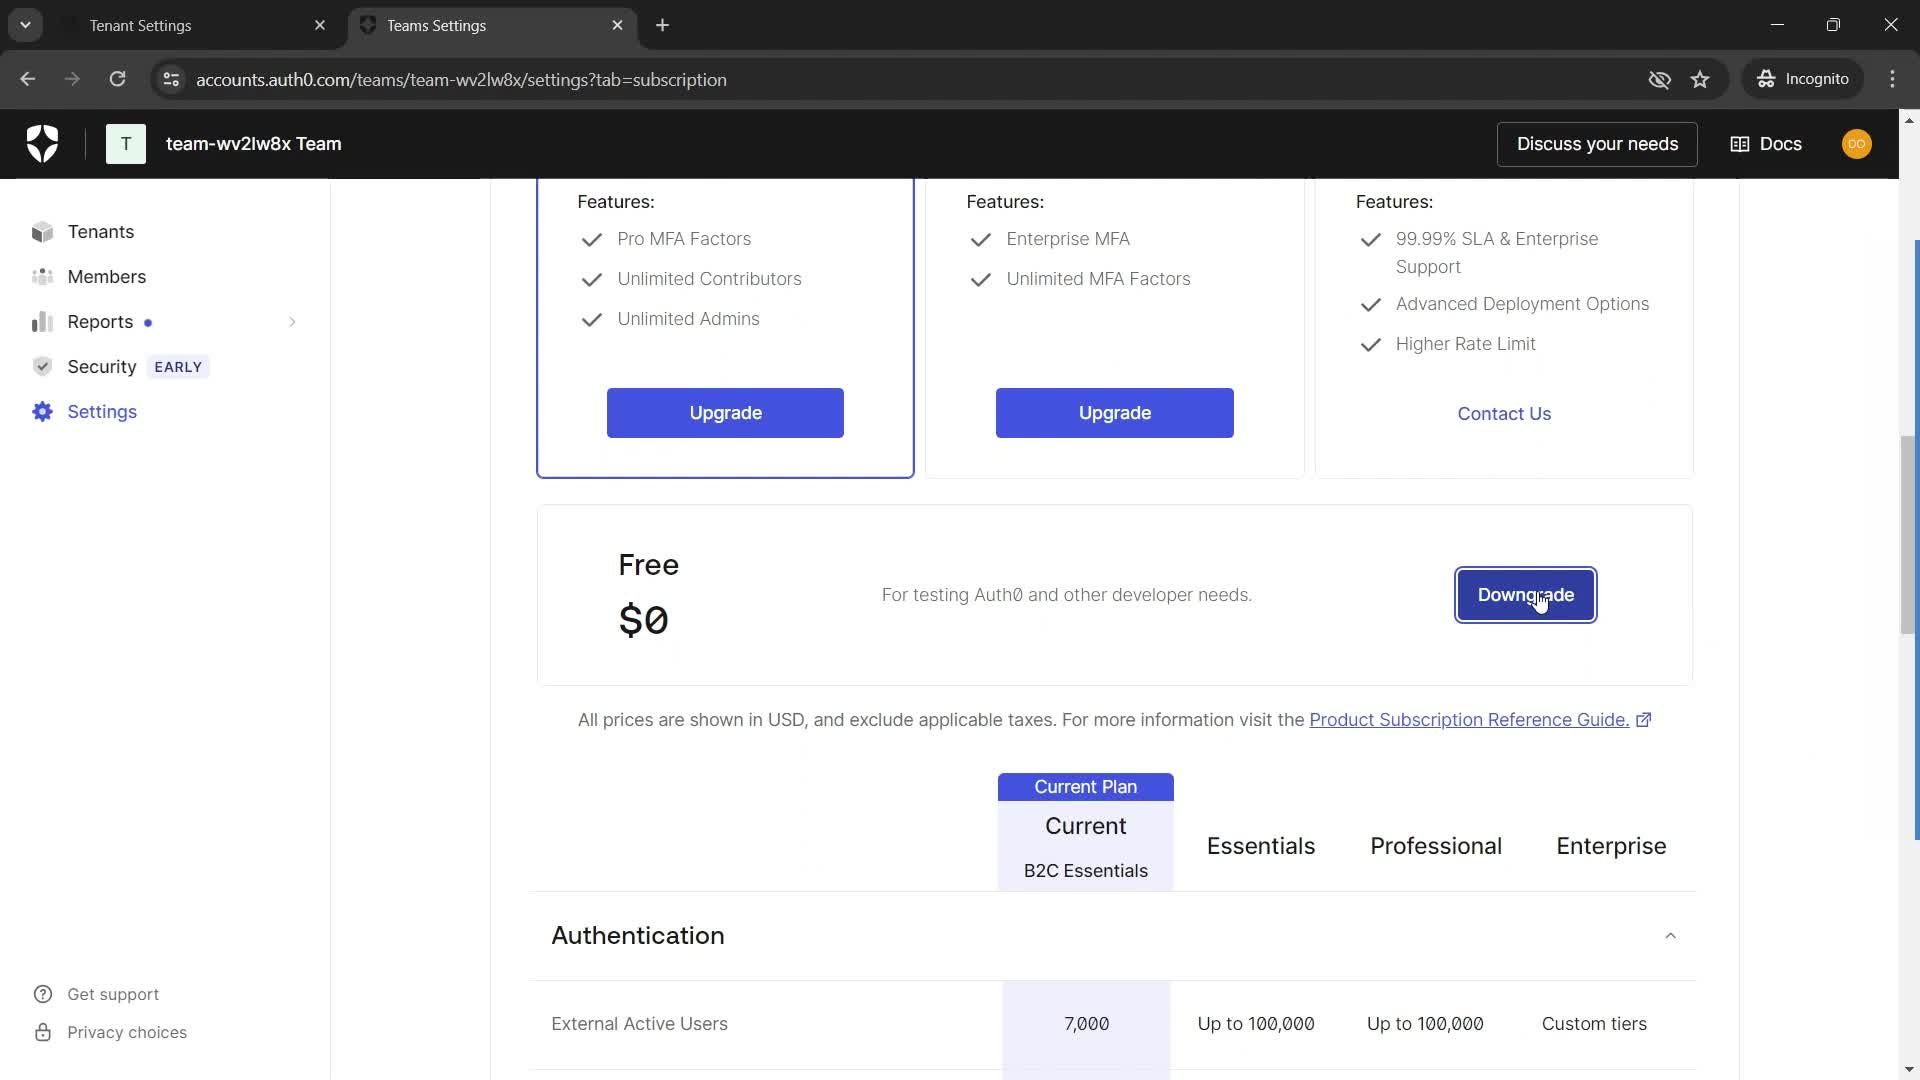The image size is (1920, 1080).
Task: Click the Essentials column header
Action: coord(1260,846)
